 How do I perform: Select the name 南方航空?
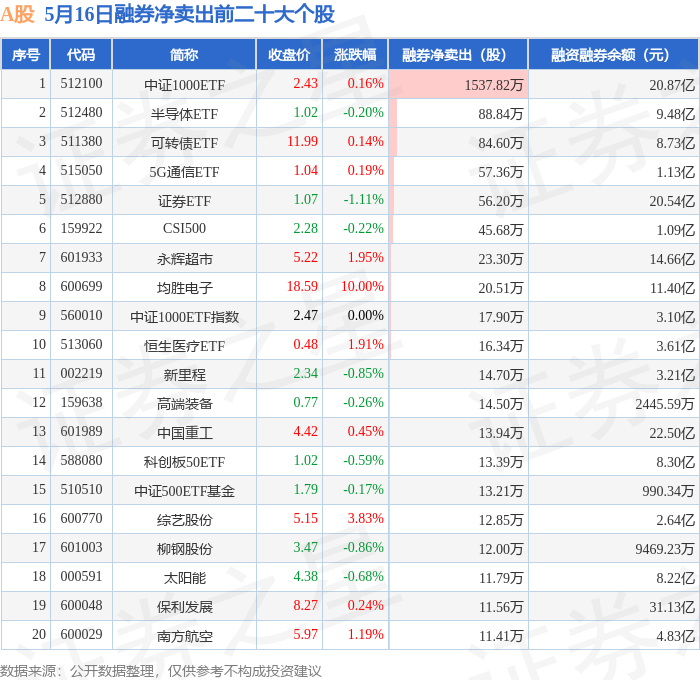[x=184, y=636]
